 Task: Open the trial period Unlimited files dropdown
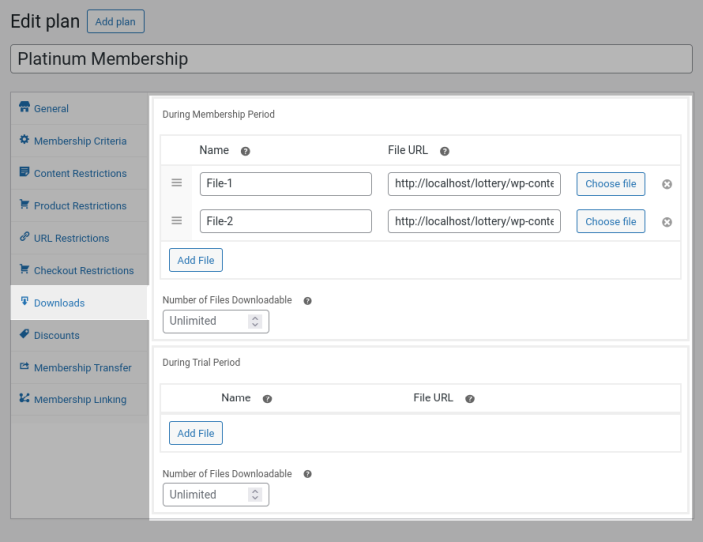coord(215,494)
